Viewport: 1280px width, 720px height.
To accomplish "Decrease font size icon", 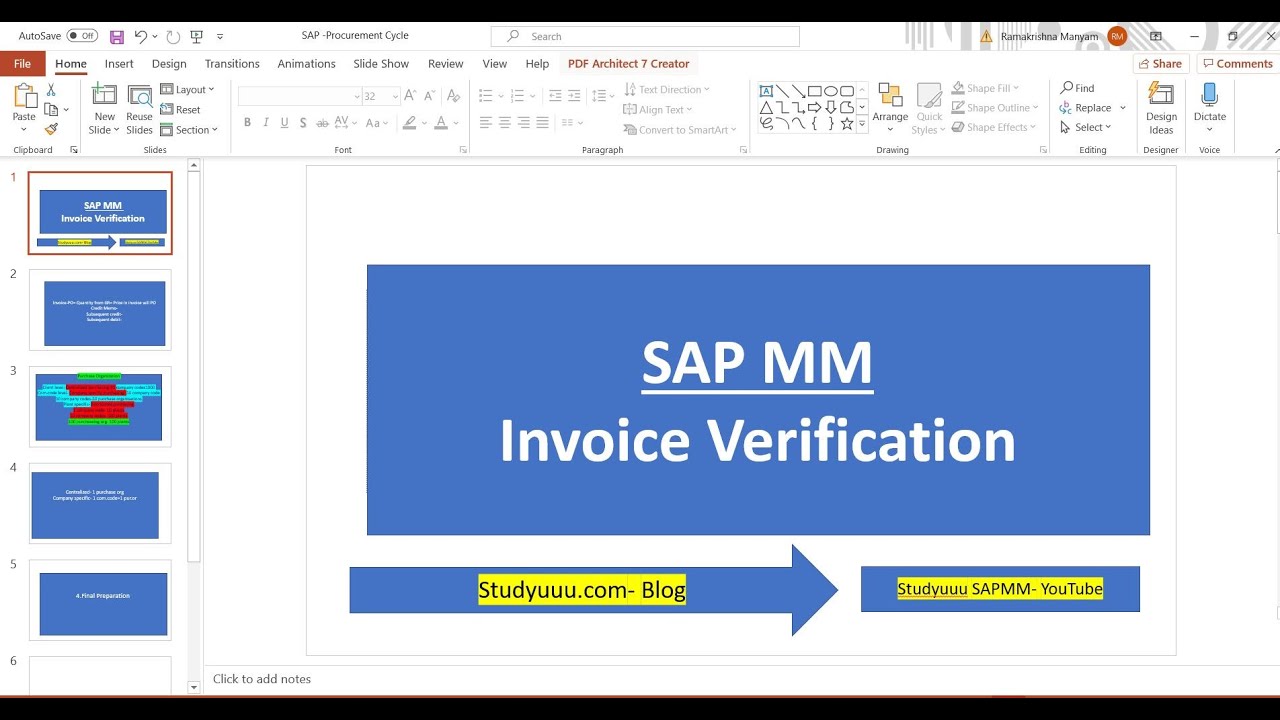I will [x=430, y=96].
